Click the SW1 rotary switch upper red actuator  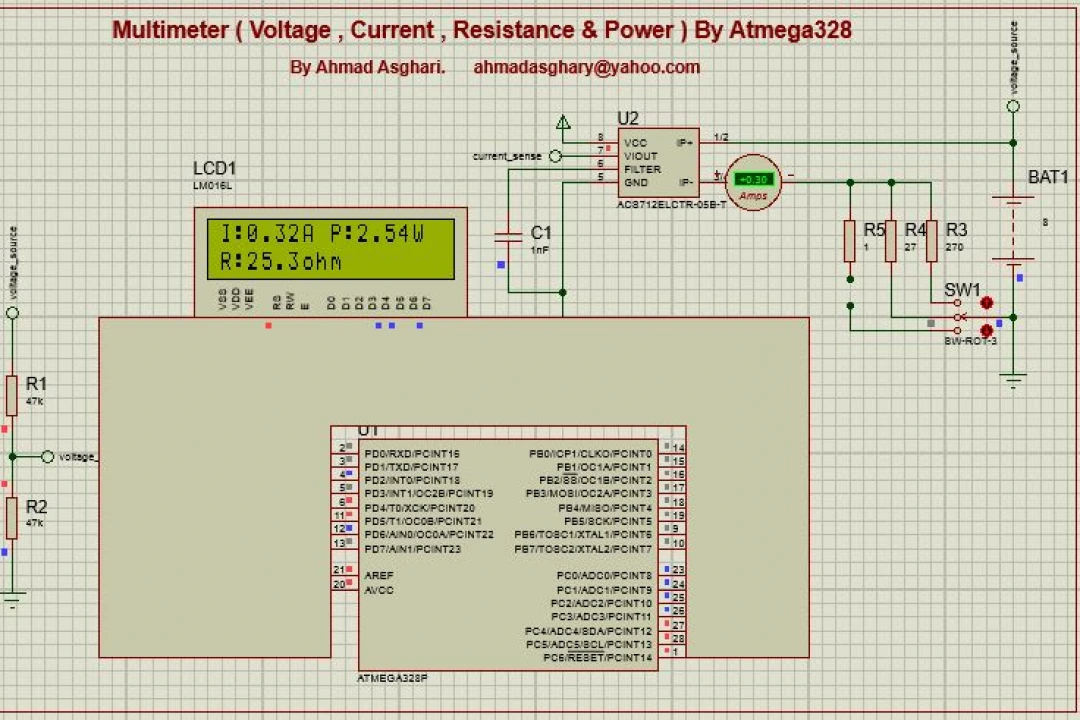click(986, 303)
